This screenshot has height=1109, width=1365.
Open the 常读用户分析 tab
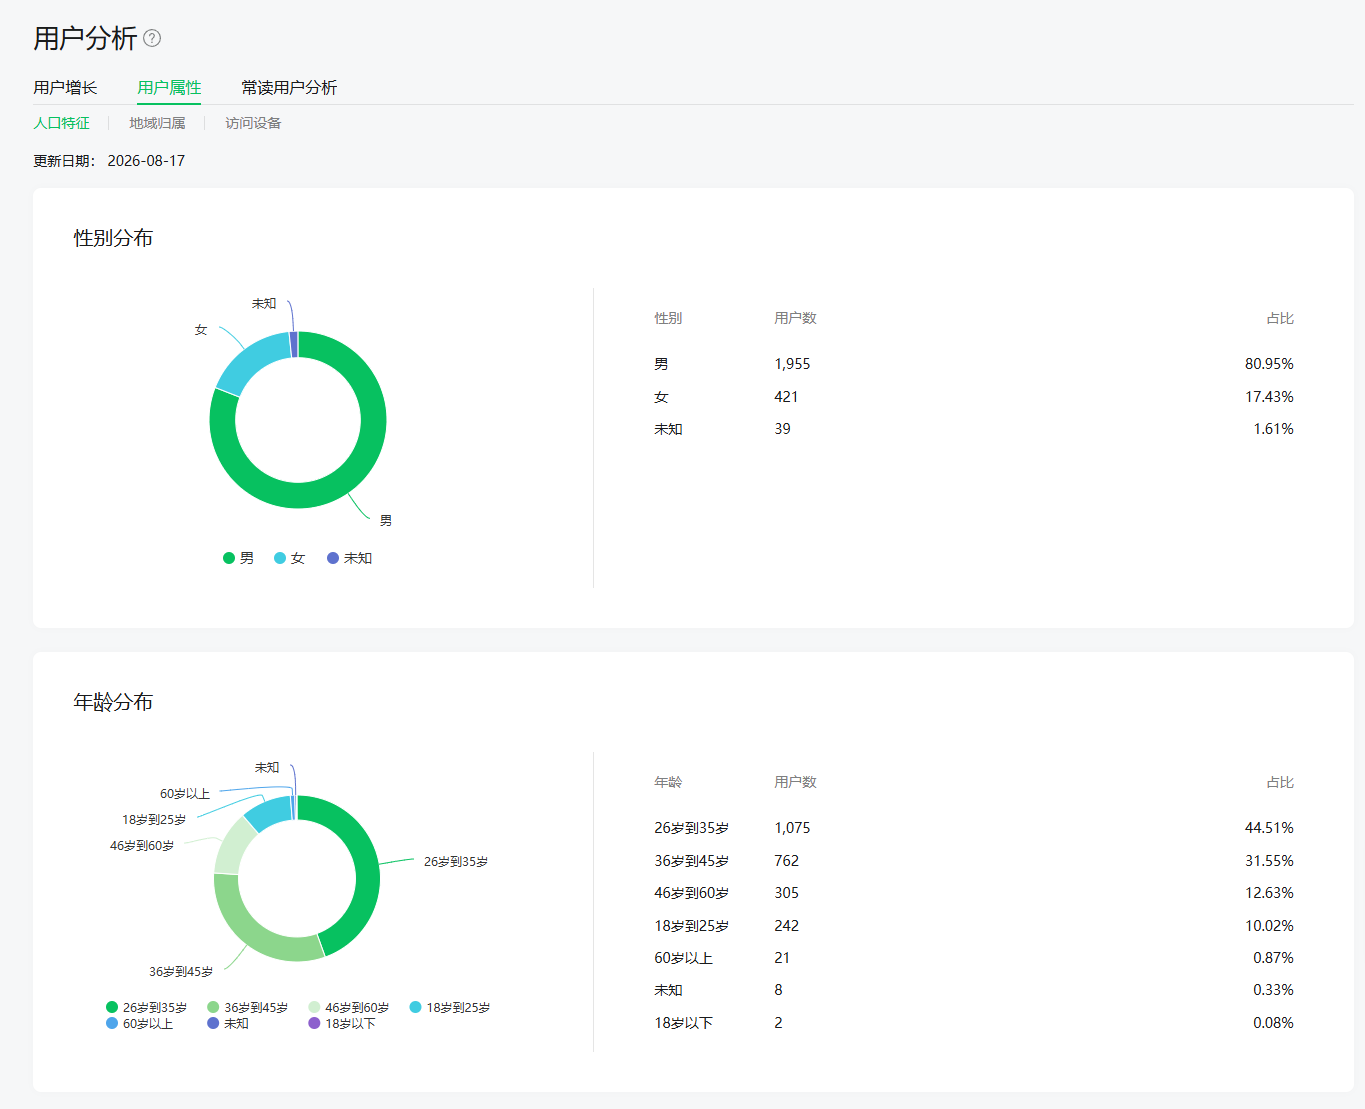[x=289, y=88]
